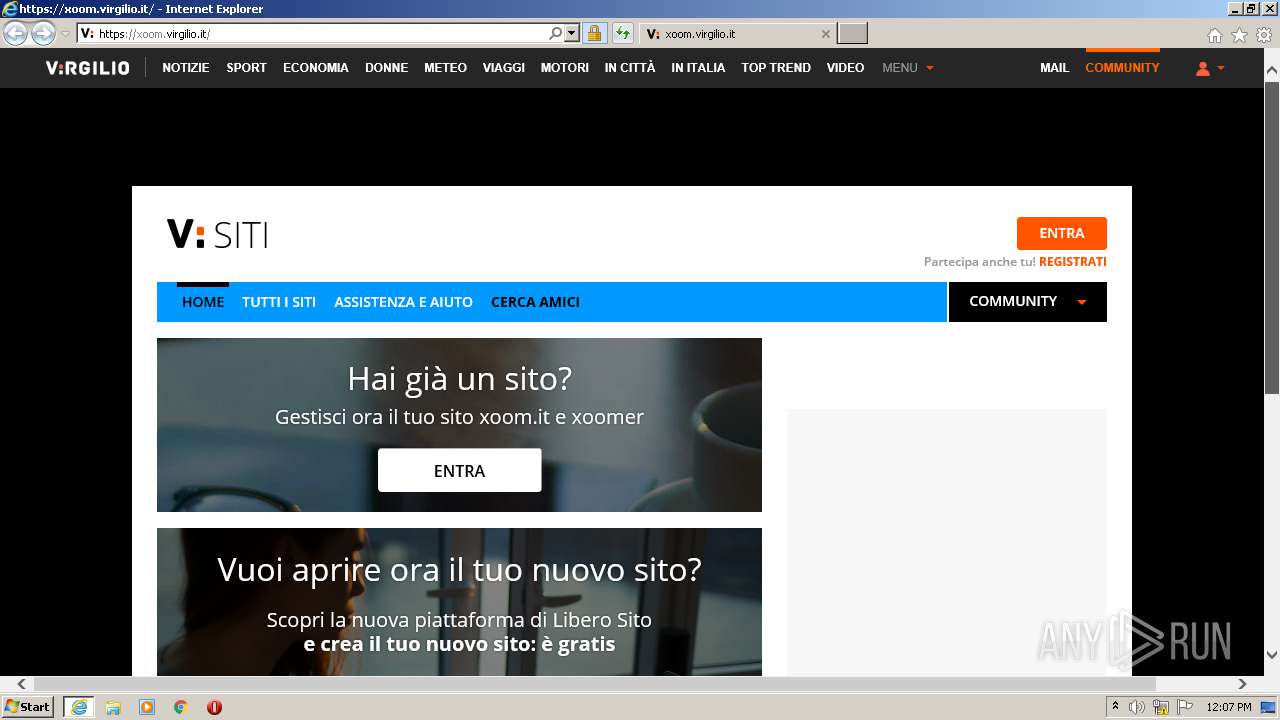Select the xoom.virgilio.it browser tab
Viewport: 1280px width, 720px height.
tap(736, 34)
